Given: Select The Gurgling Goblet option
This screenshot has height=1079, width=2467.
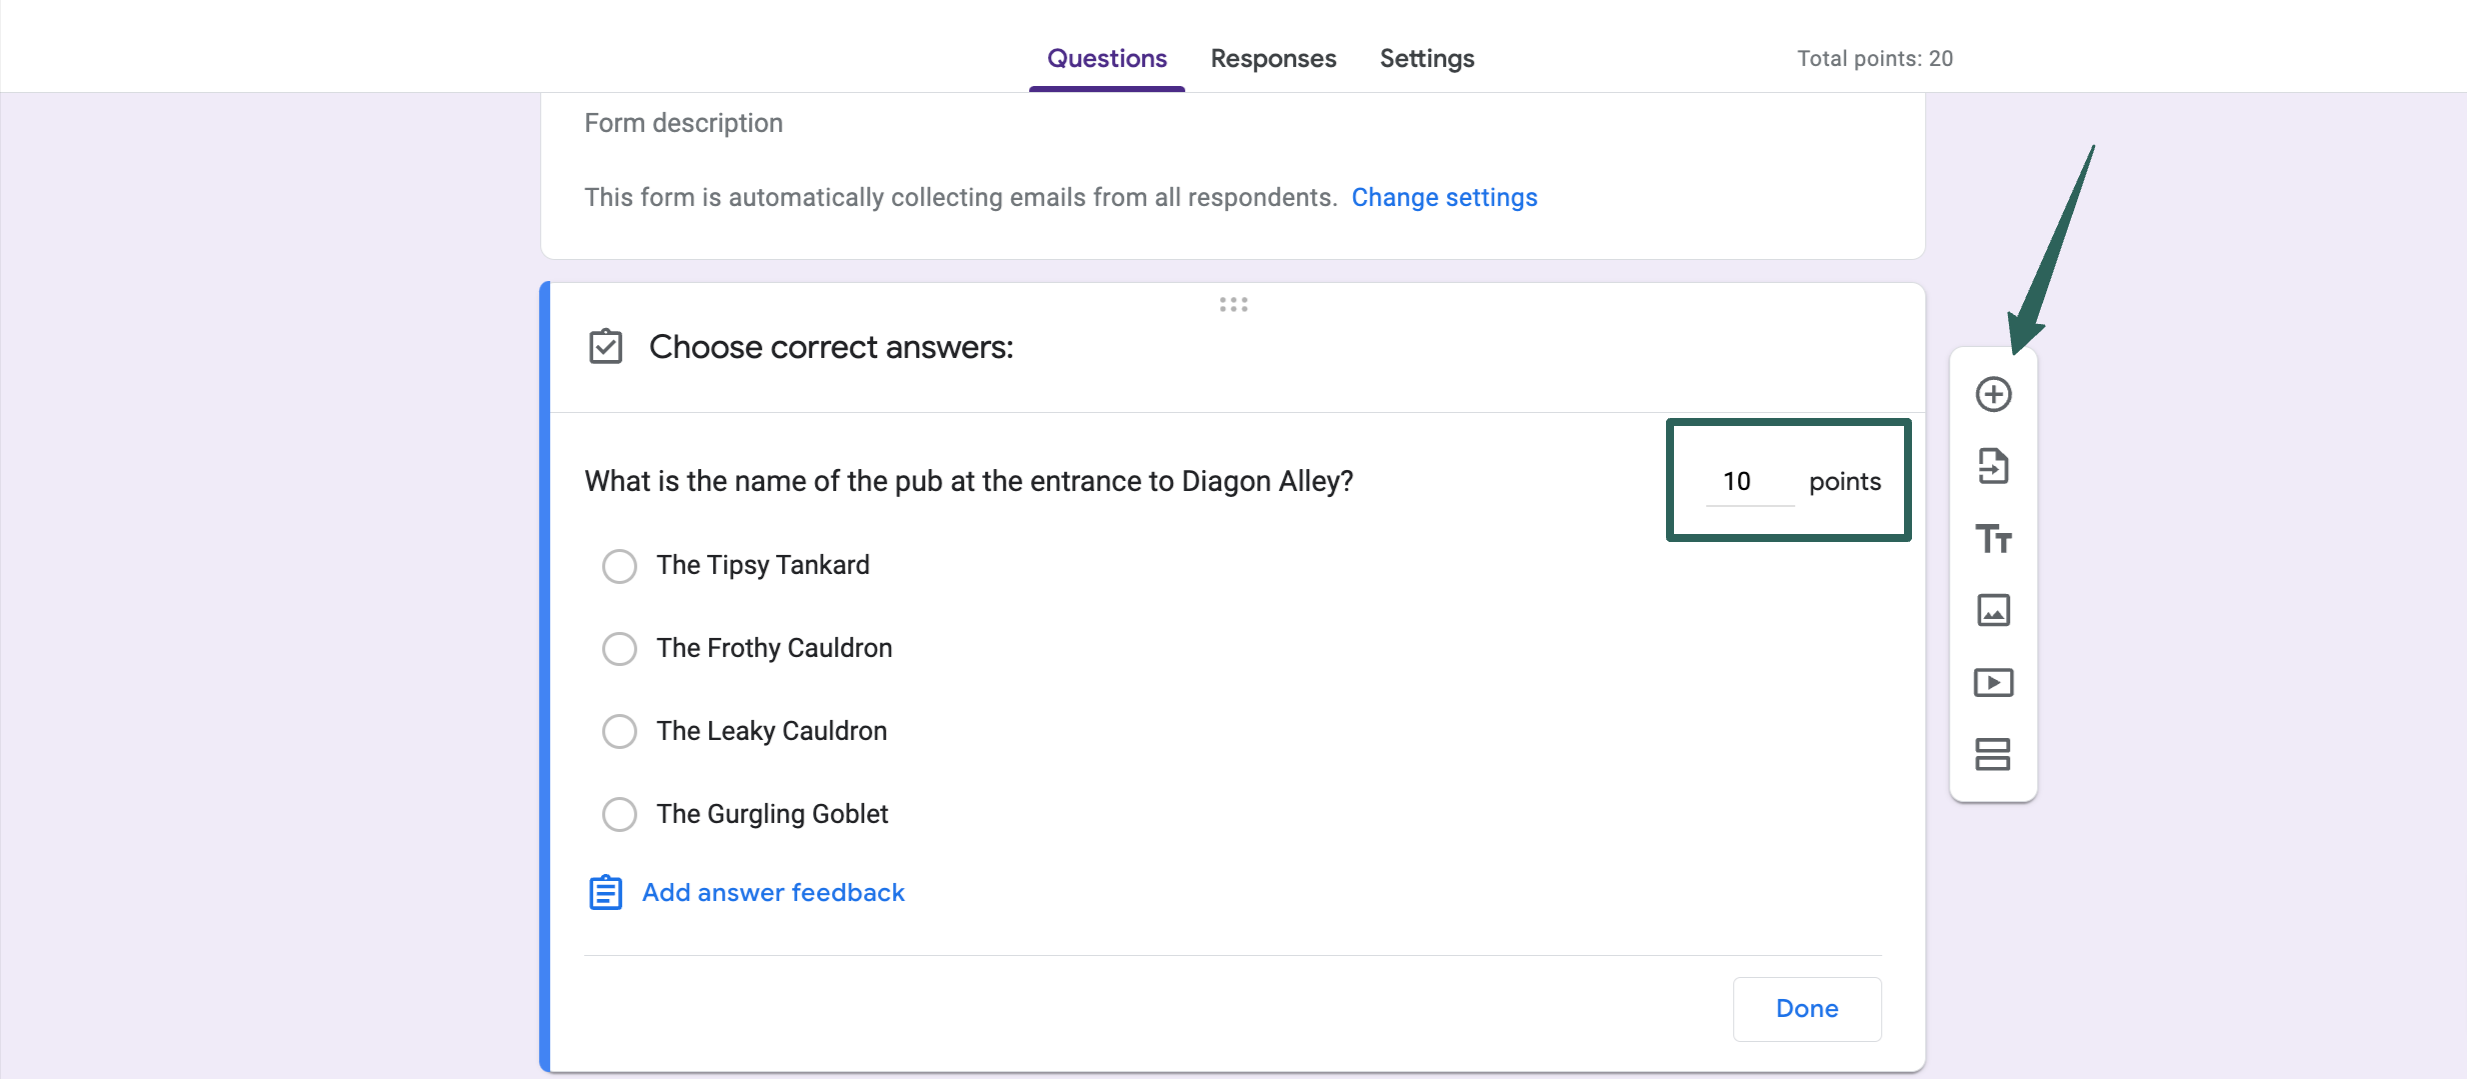Looking at the screenshot, I should coord(619,815).
